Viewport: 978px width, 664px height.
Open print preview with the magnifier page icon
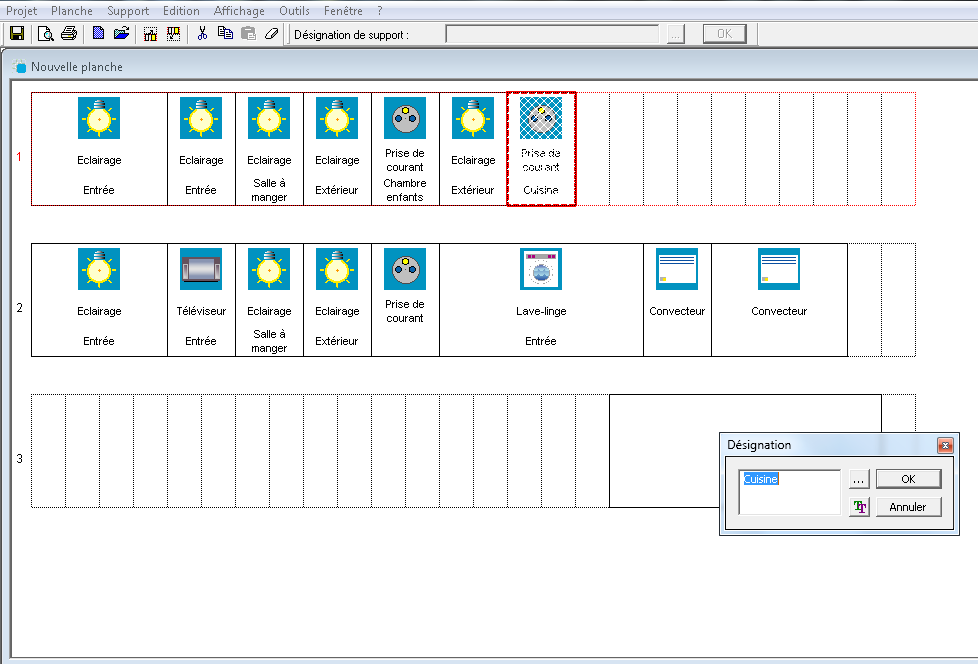coord(45,34)
